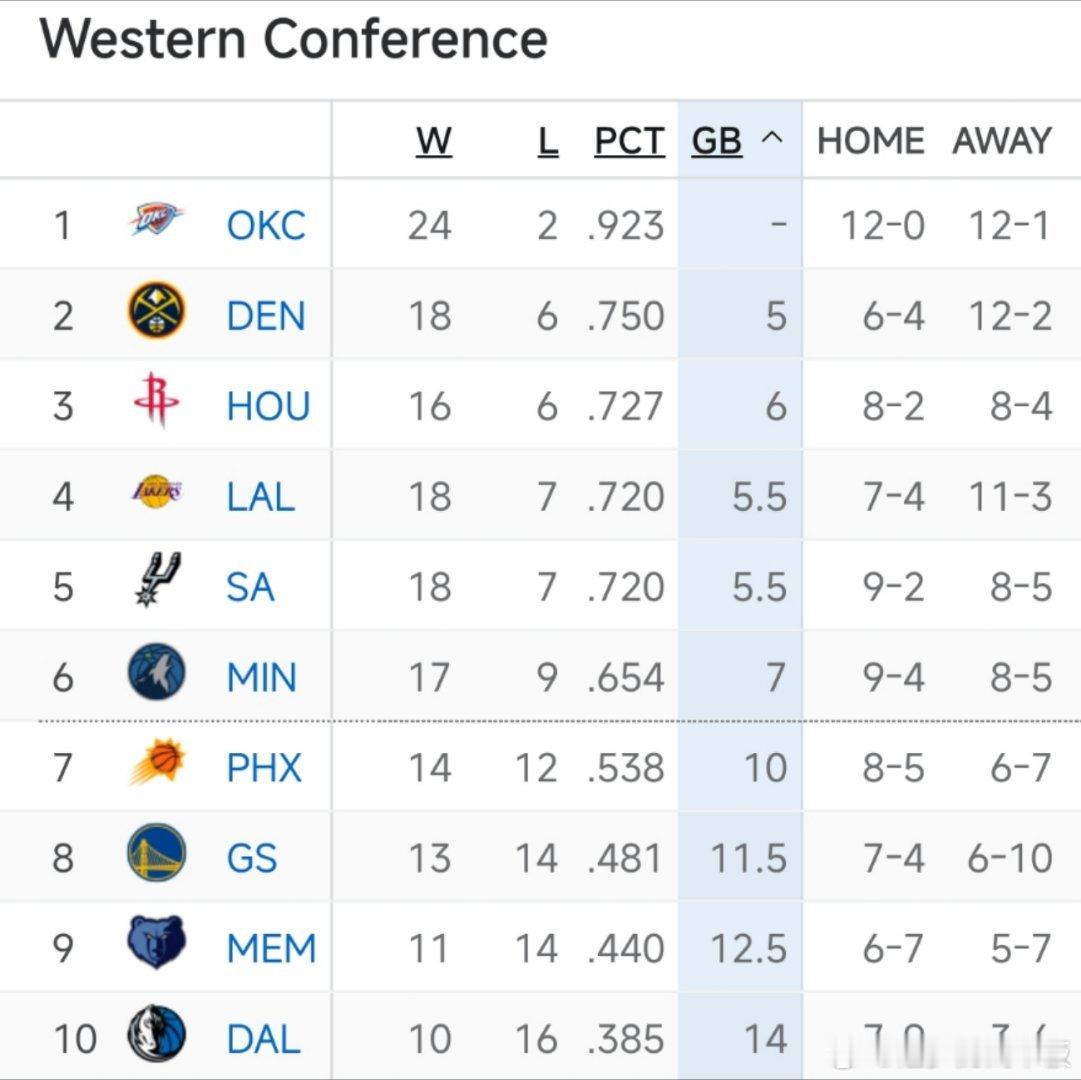Click the Phoenix Suns logo
This screenshot has width=1081, height=1080.
point(157,763)
